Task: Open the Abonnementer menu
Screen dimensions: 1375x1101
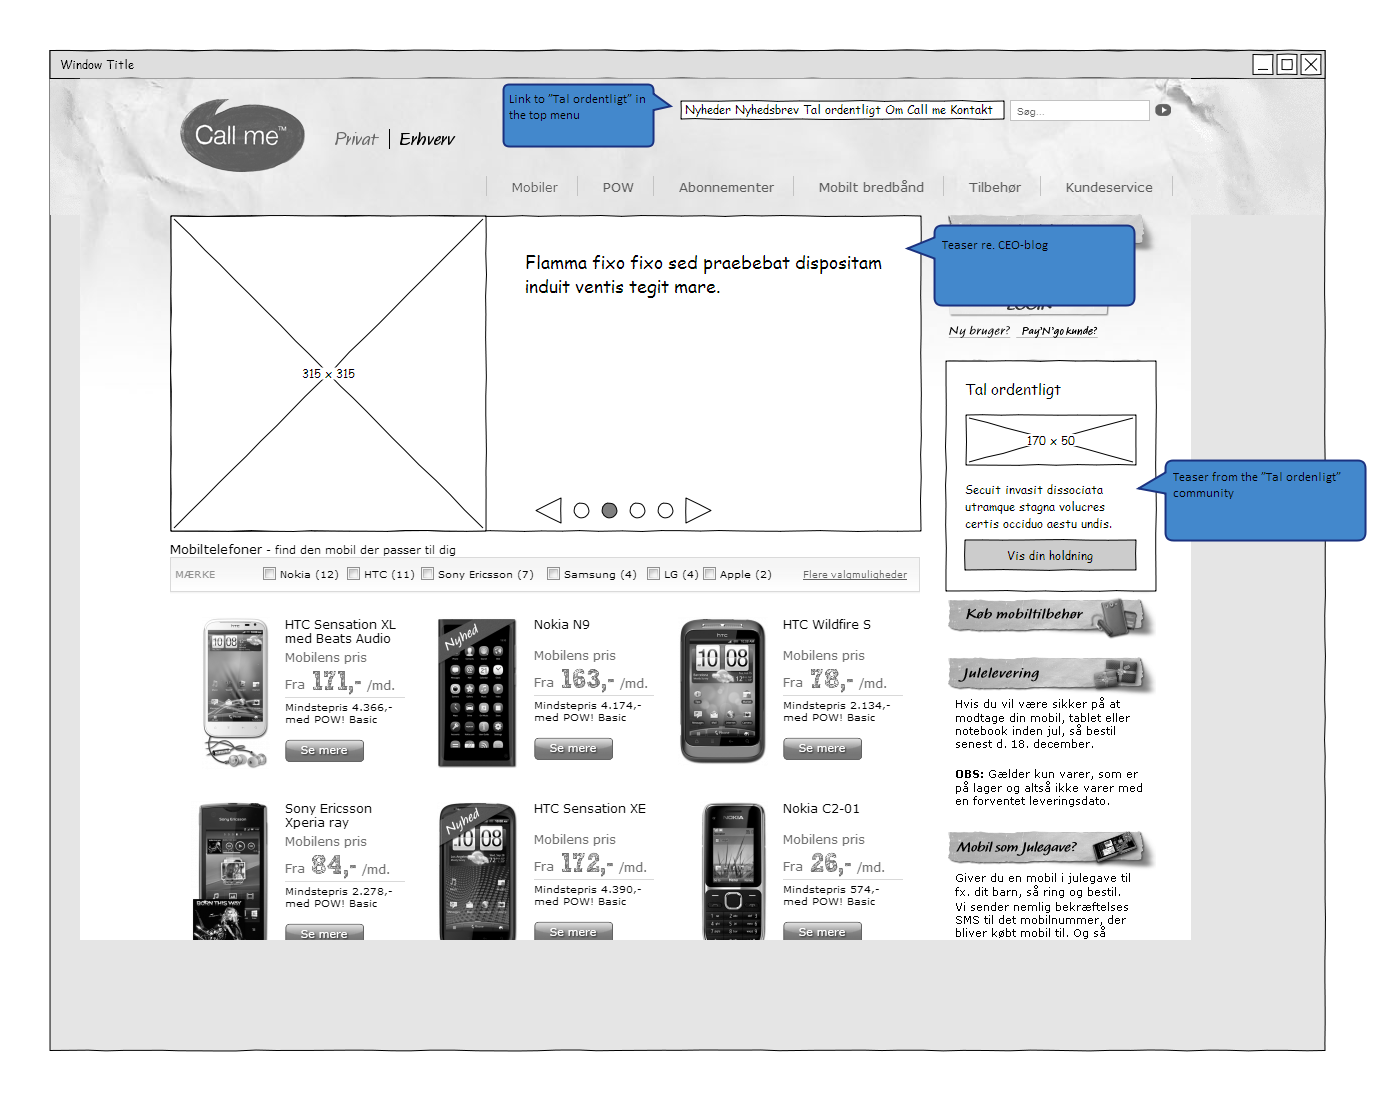Action: tap(726, 187)
